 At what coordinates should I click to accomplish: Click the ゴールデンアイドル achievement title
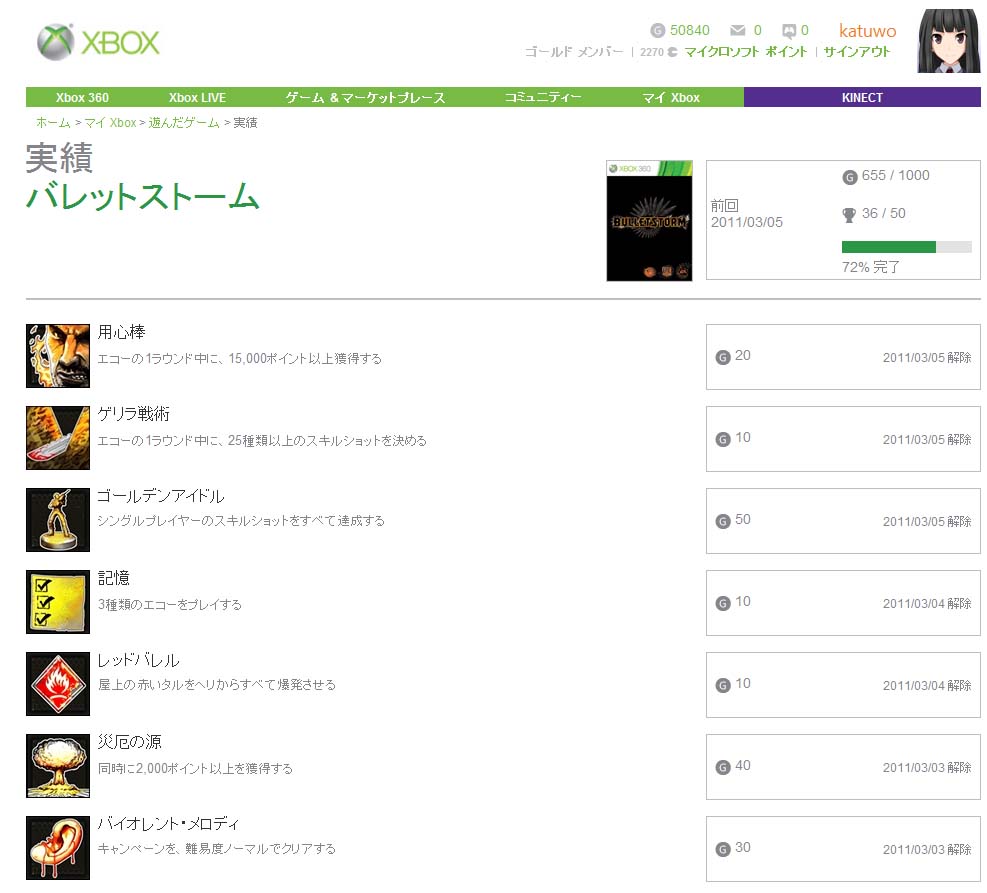[161, 496]
